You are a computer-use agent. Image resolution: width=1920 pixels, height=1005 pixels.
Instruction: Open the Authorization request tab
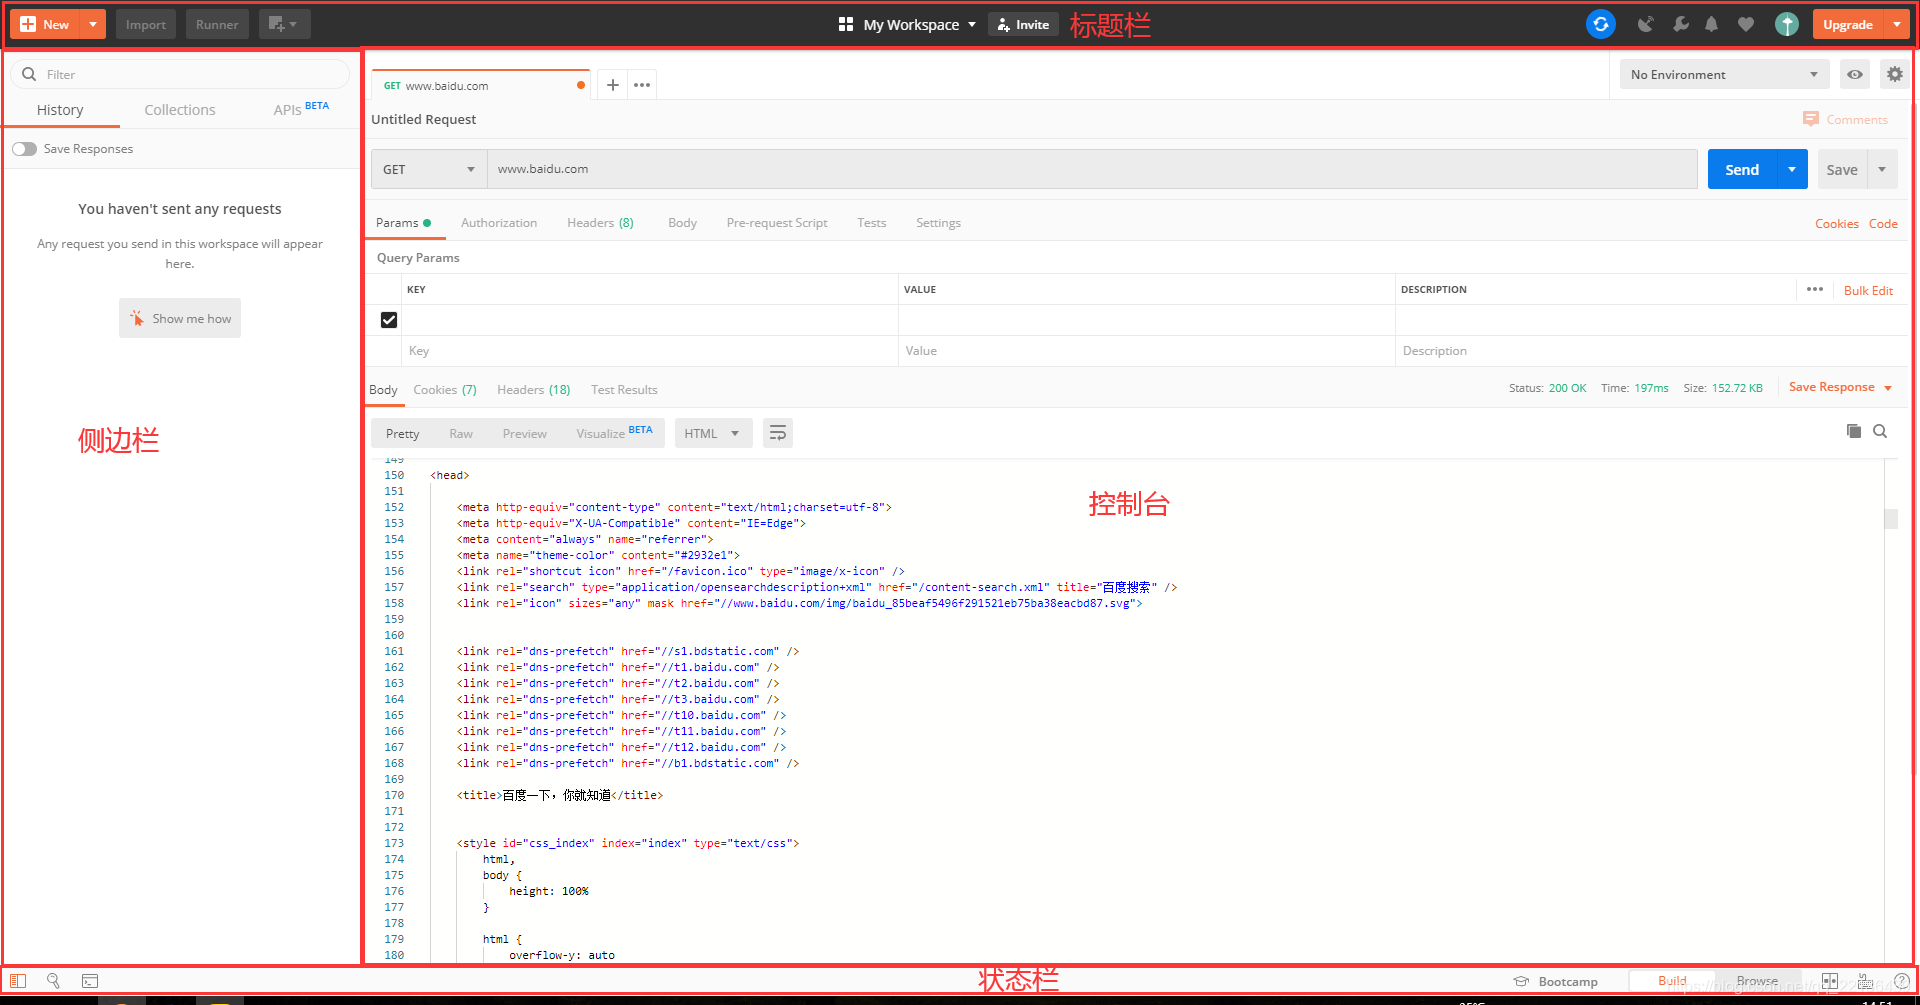(499, 223)
